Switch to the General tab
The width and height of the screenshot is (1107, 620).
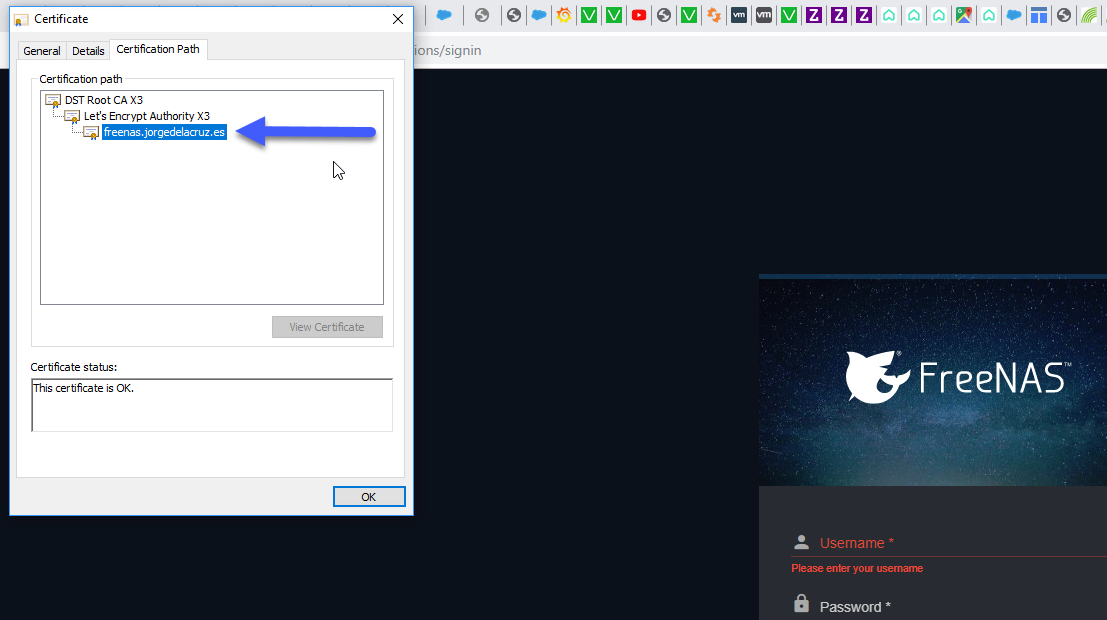click(42, 51)
